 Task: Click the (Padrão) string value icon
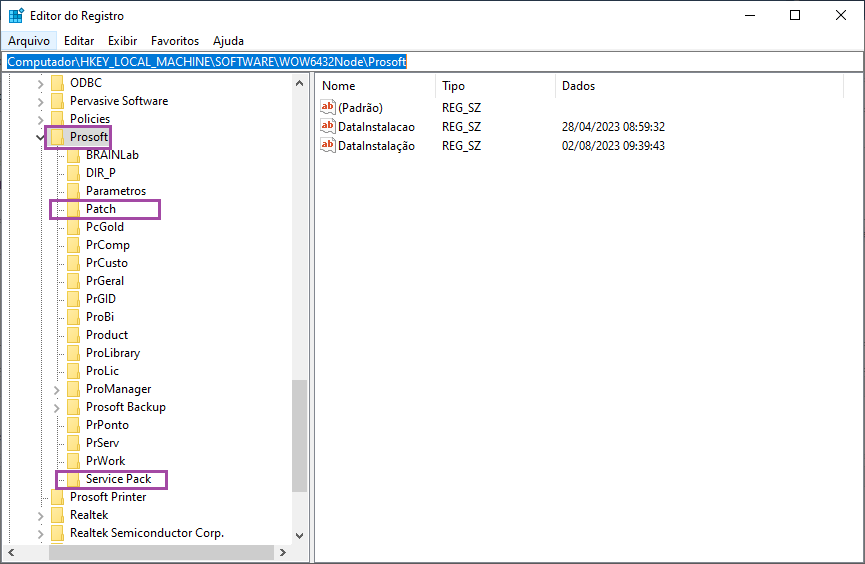tap(328, 107)
